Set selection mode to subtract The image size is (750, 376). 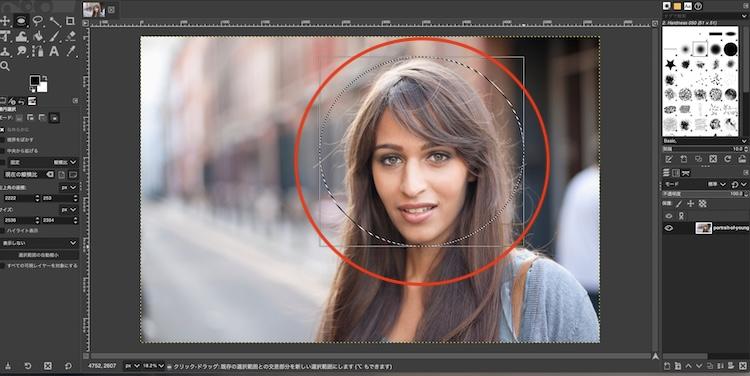[42, 118]
